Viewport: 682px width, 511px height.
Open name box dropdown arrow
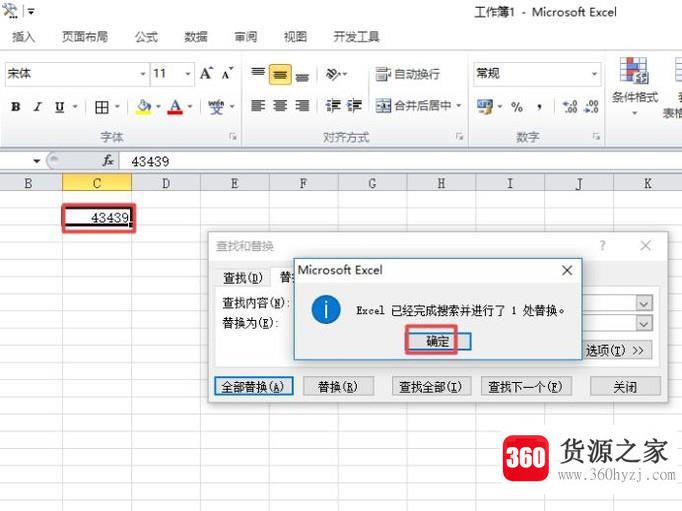point(37,161)
